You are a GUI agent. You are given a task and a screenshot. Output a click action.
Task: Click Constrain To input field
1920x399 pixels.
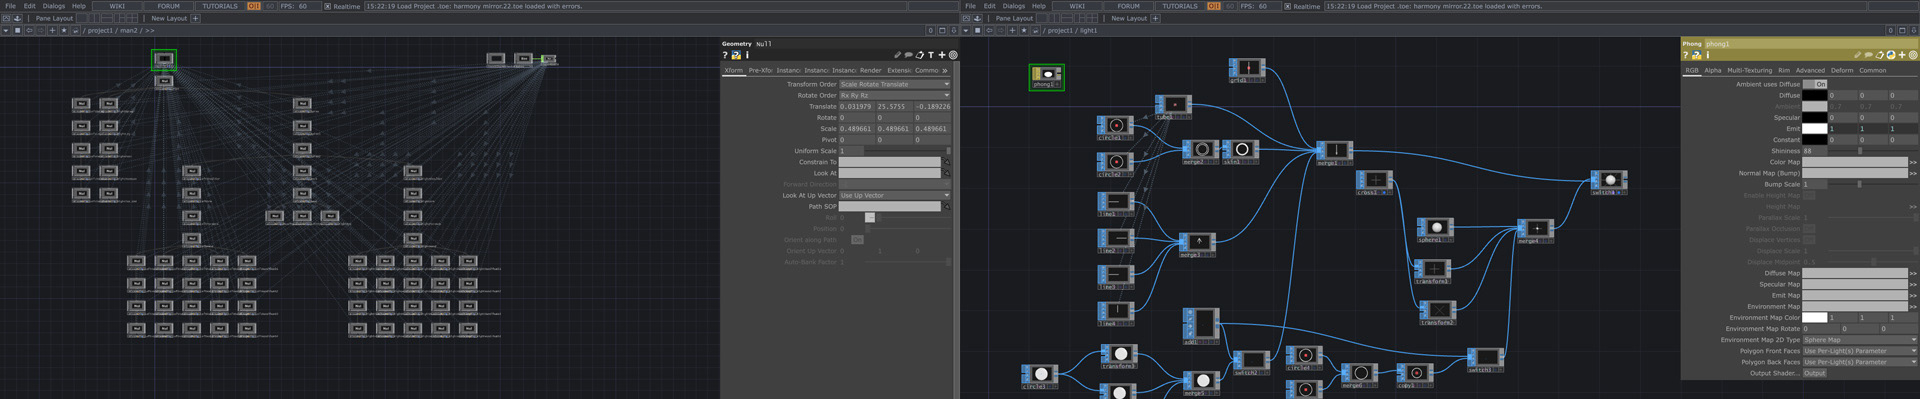coord(889,162)
